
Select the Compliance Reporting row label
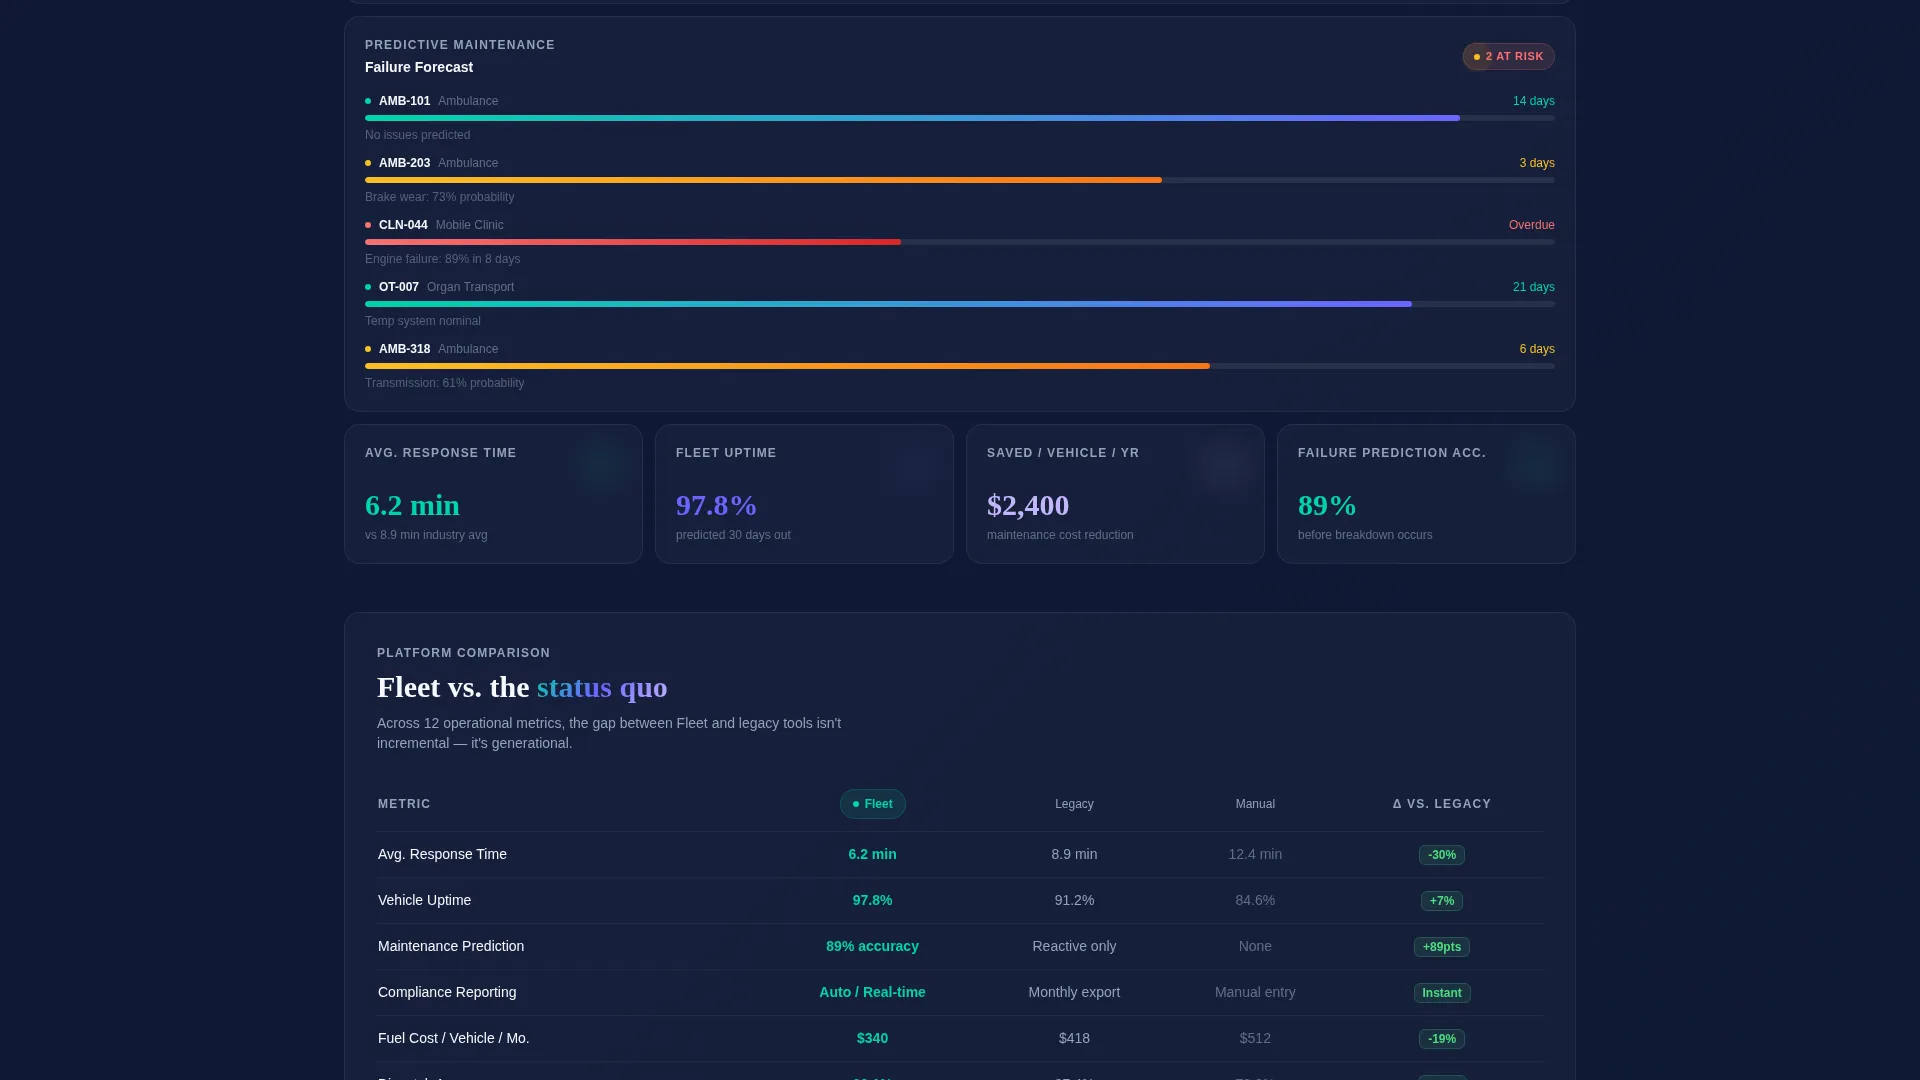(x=447, y=992)
